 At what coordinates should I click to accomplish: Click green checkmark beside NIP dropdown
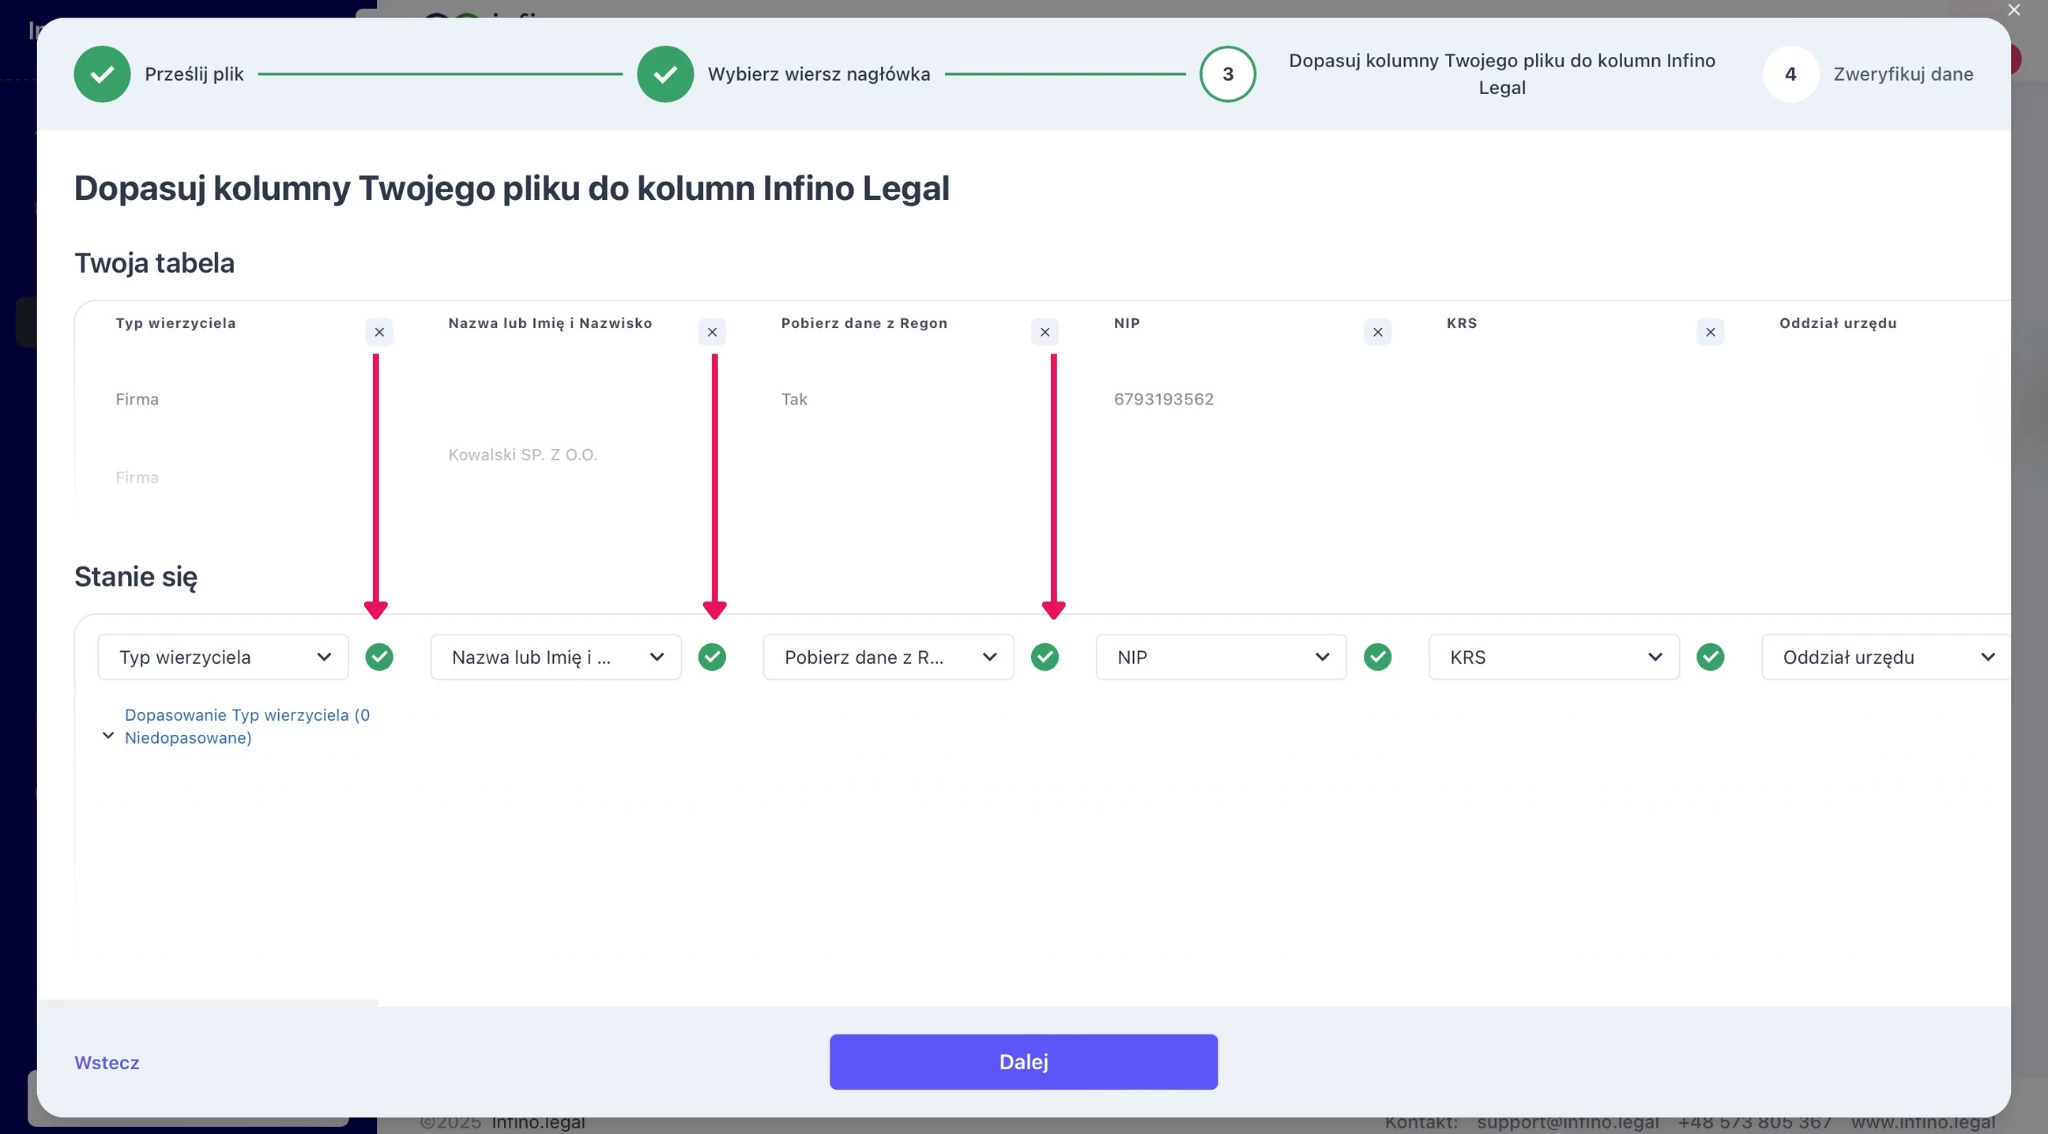tap(1378, 657)
